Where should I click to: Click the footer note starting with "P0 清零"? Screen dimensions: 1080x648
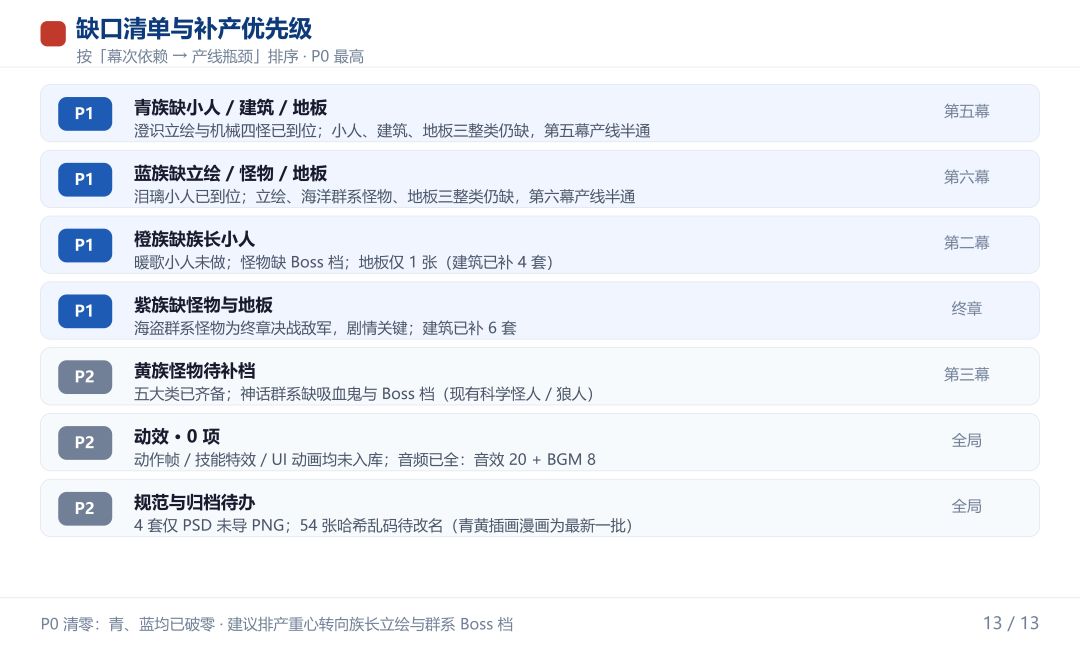277,625
